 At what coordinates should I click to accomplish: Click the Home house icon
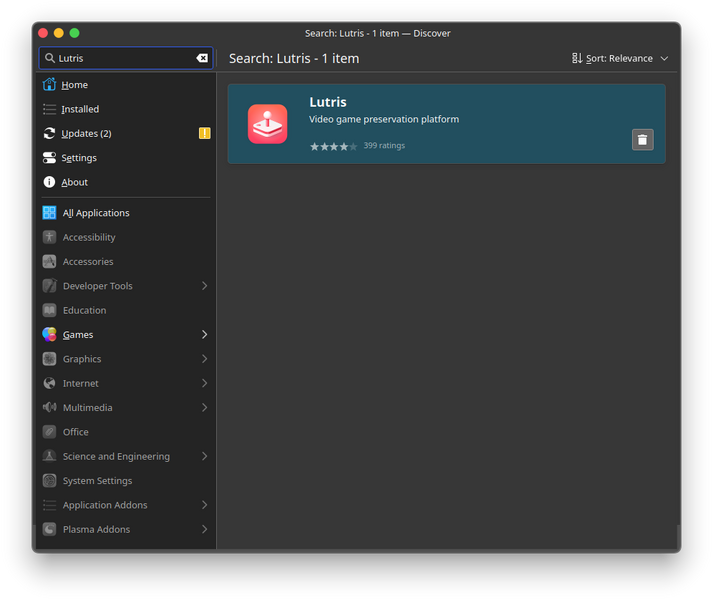tap(49, 85)
